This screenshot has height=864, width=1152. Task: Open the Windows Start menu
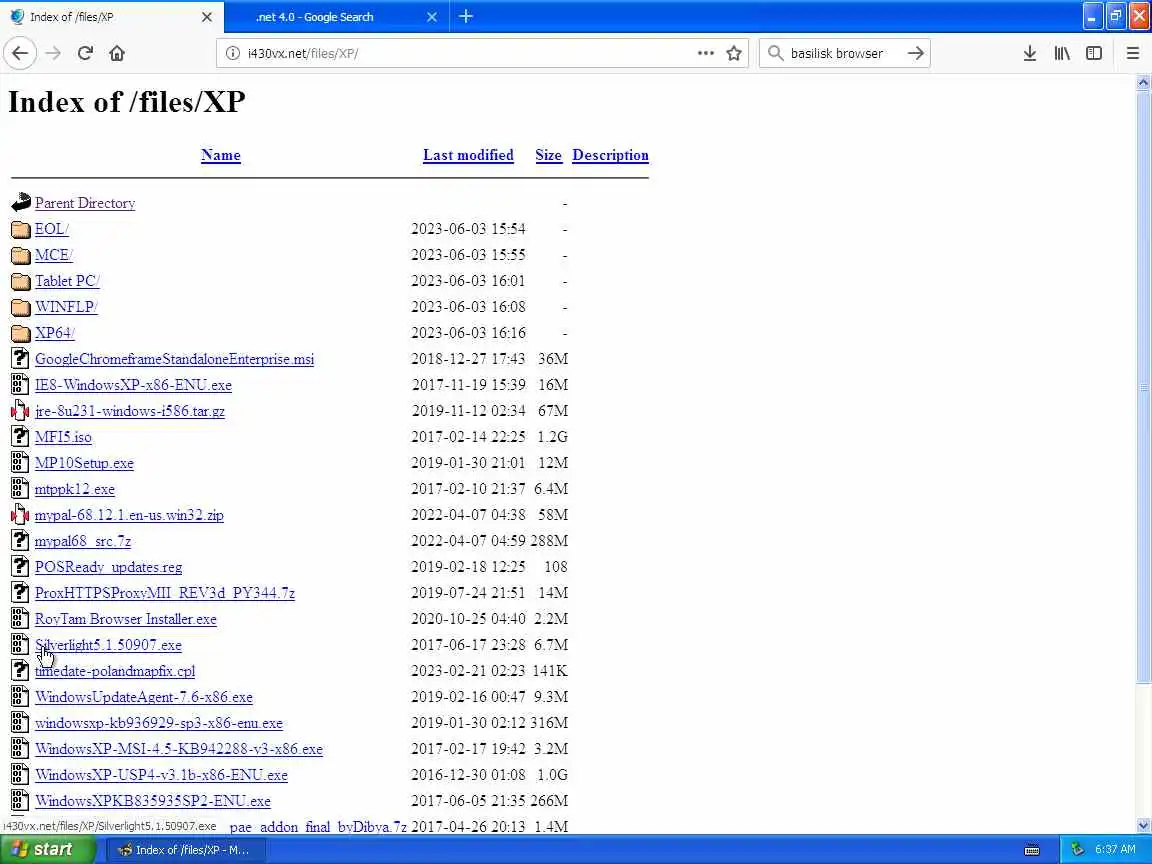[x=47, y=849]
